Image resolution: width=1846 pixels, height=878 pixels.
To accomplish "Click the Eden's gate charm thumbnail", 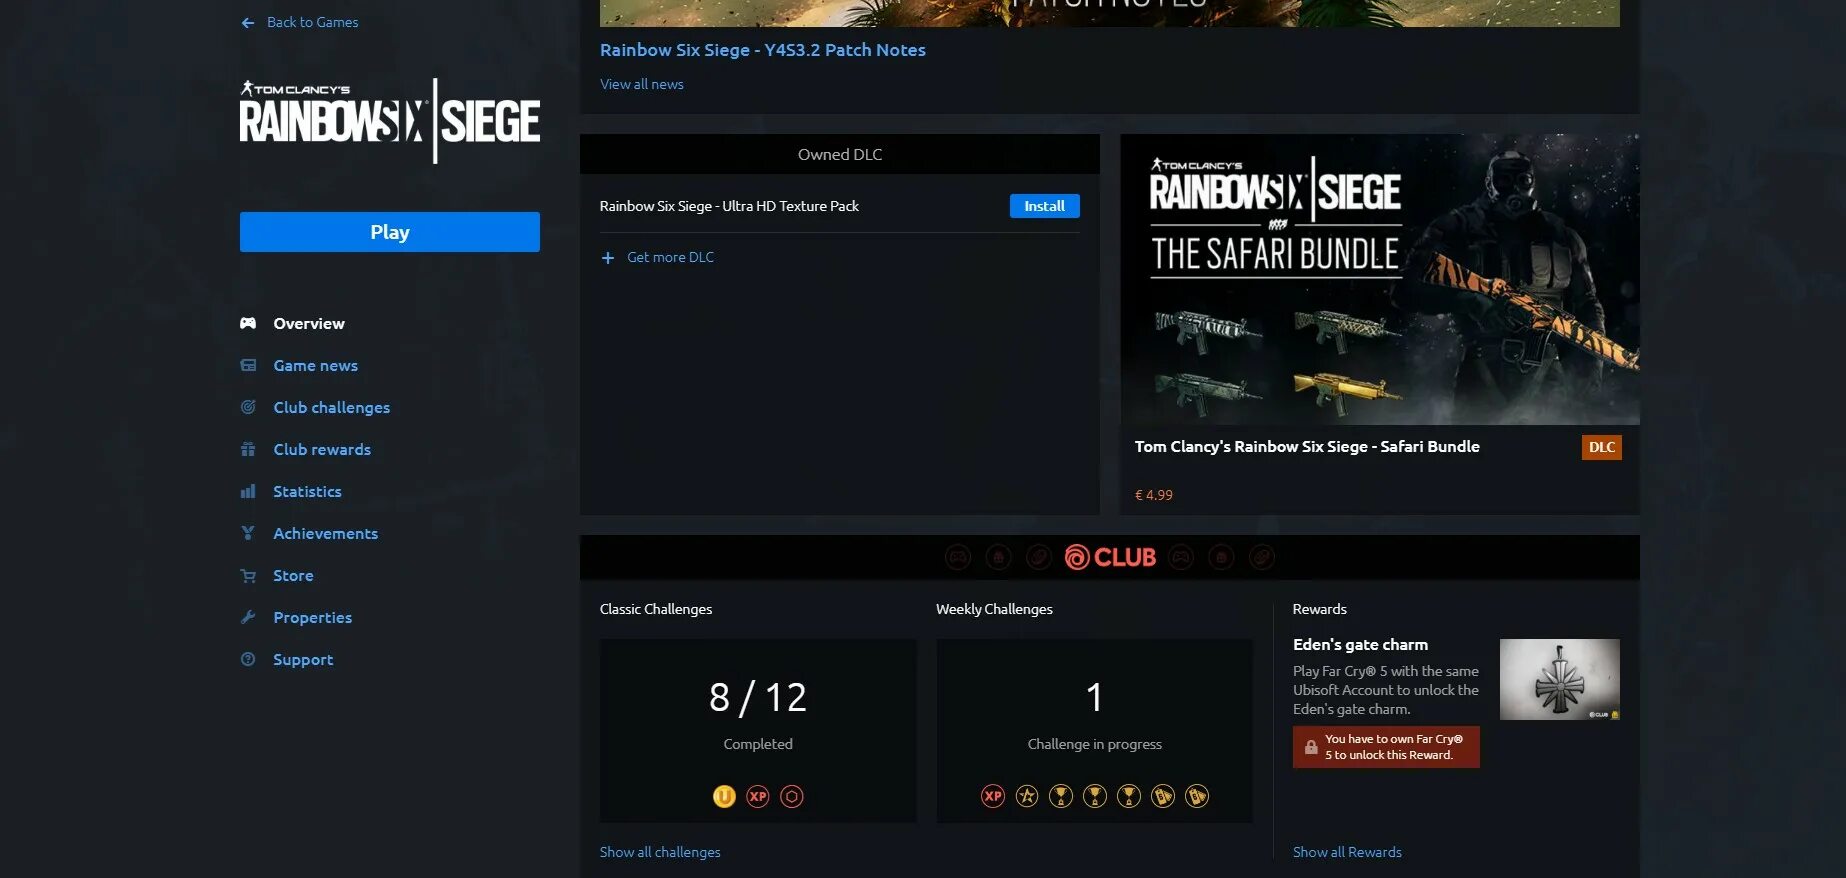I will click(x=1560, y=679).
